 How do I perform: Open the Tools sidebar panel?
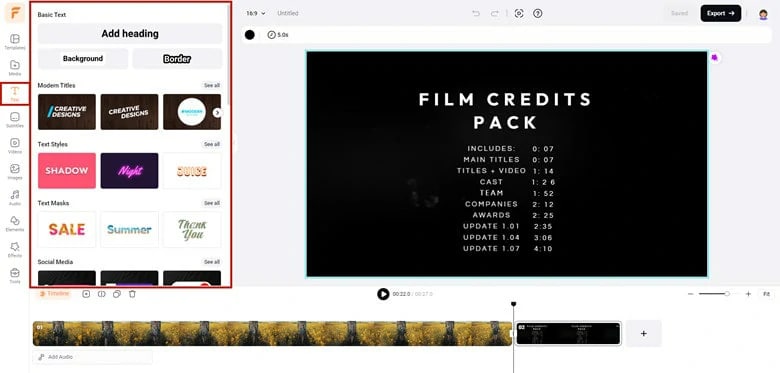pyautogui.click(x=14, y=276)
